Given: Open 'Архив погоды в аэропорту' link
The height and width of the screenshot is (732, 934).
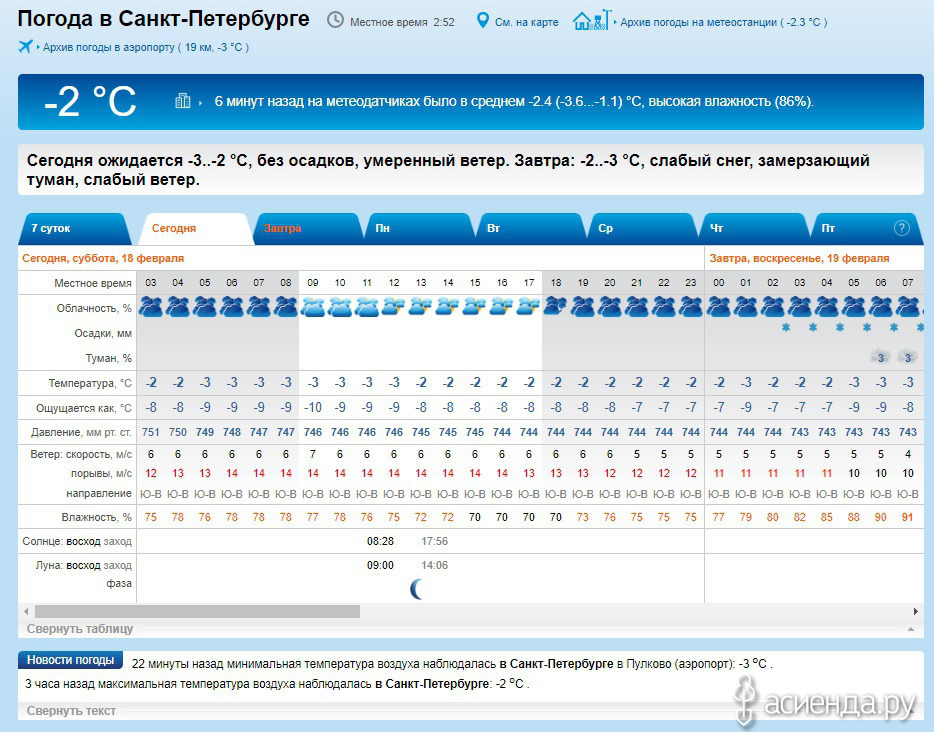Looking at the screenshot, I should point(145,47).
